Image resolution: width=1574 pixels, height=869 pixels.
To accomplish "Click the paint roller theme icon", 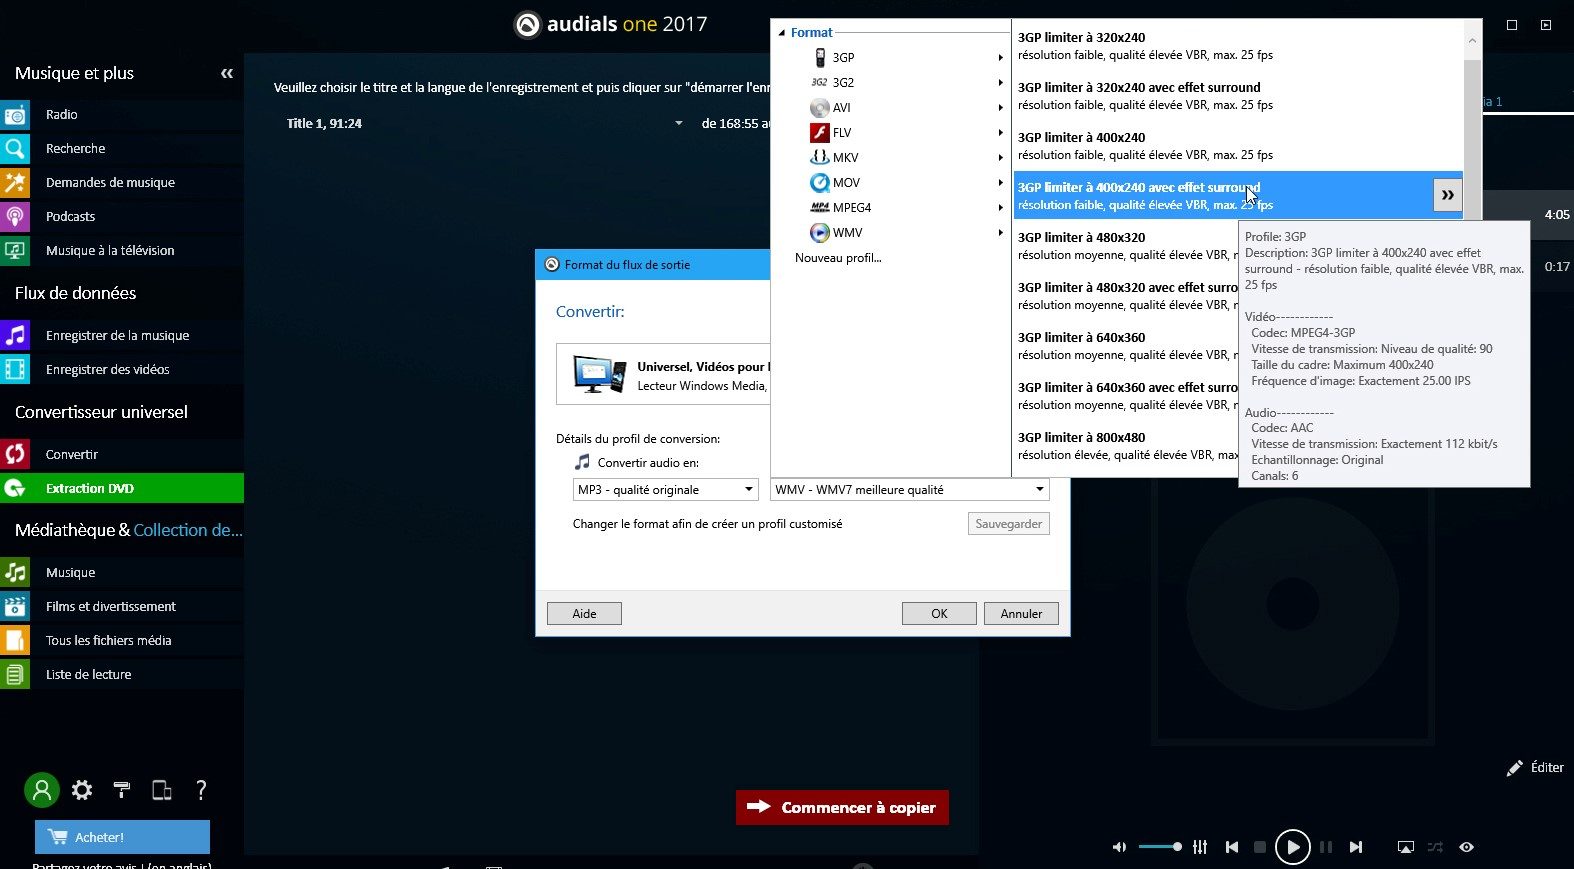I will [x=122, y=790].
